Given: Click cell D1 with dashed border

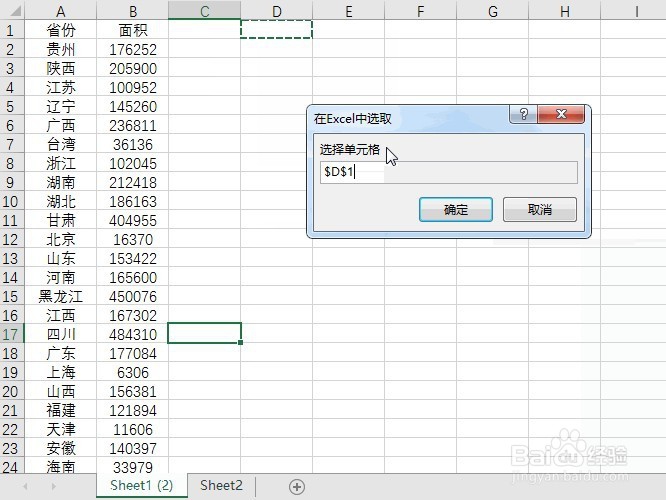Looking at the screenshot, I should pos(277,29).
